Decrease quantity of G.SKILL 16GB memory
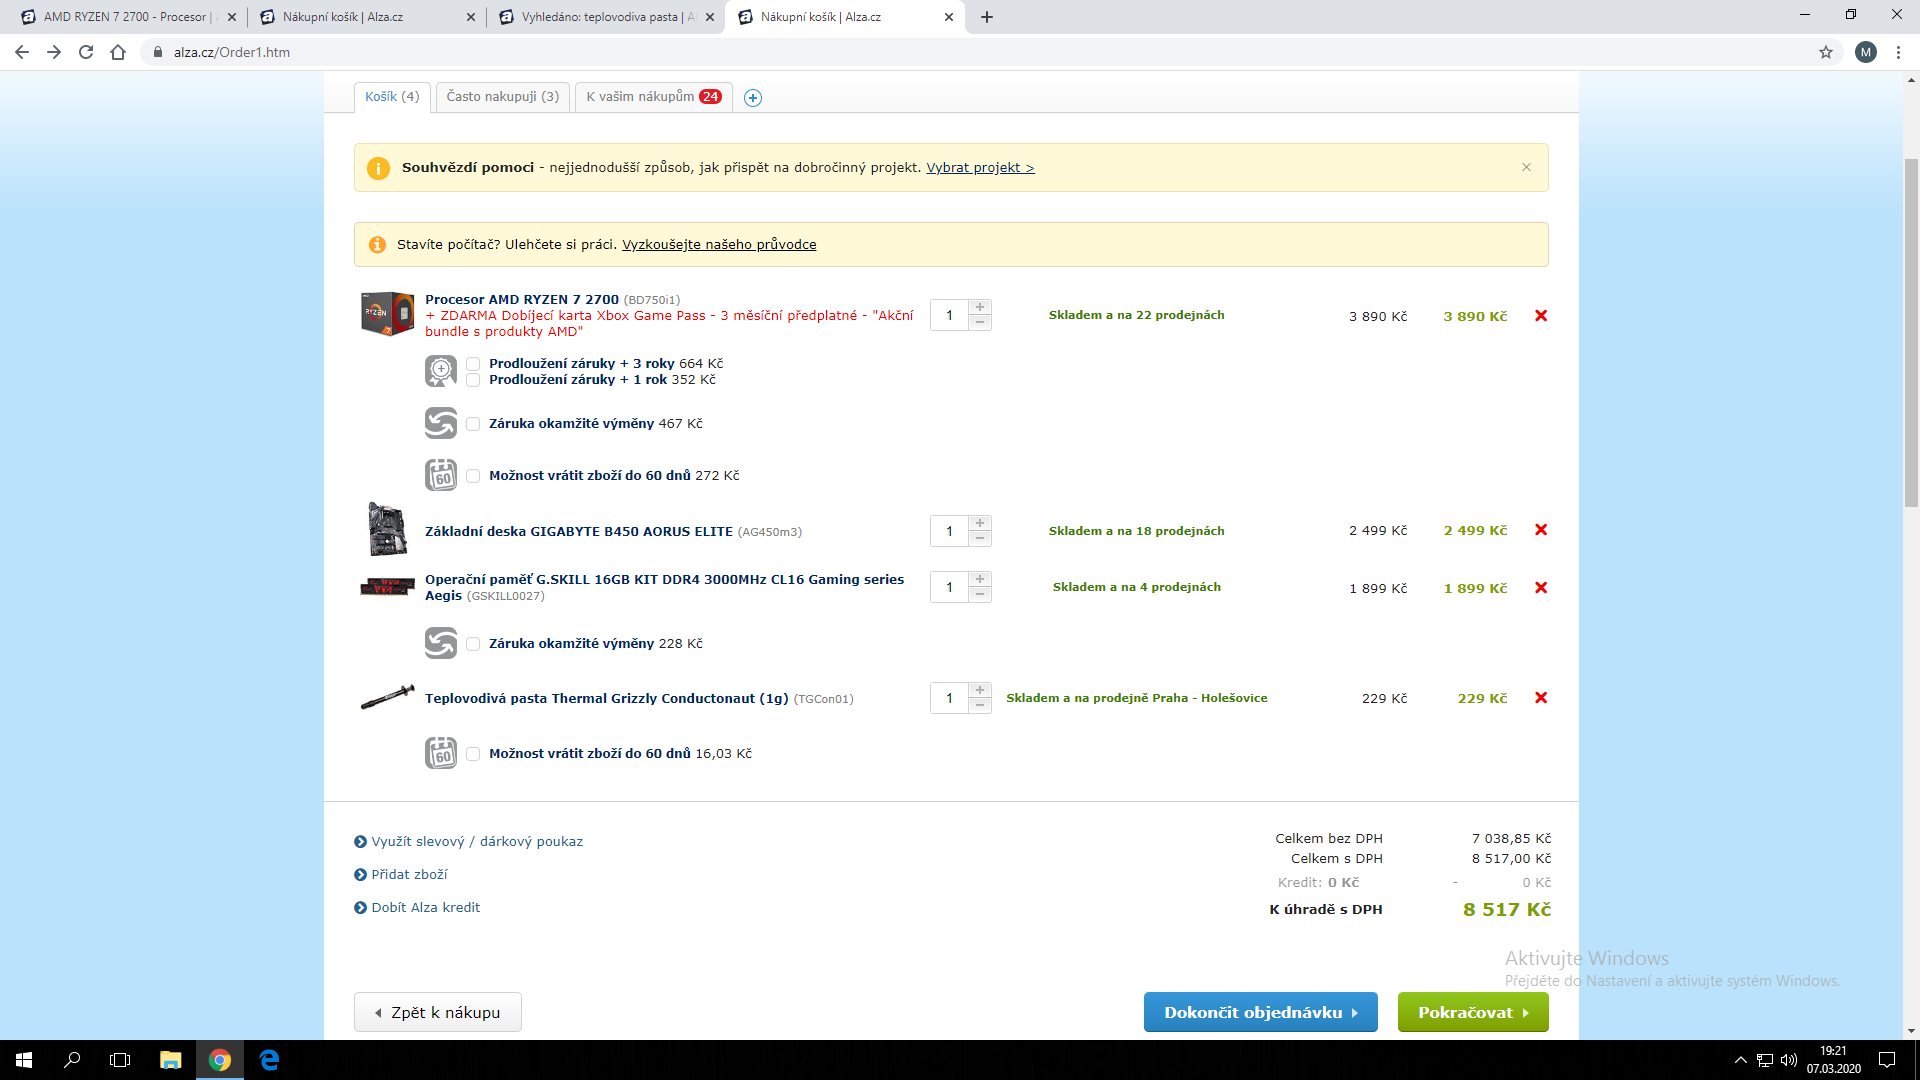This screenshot has width=1920, height=1080. 980,594
